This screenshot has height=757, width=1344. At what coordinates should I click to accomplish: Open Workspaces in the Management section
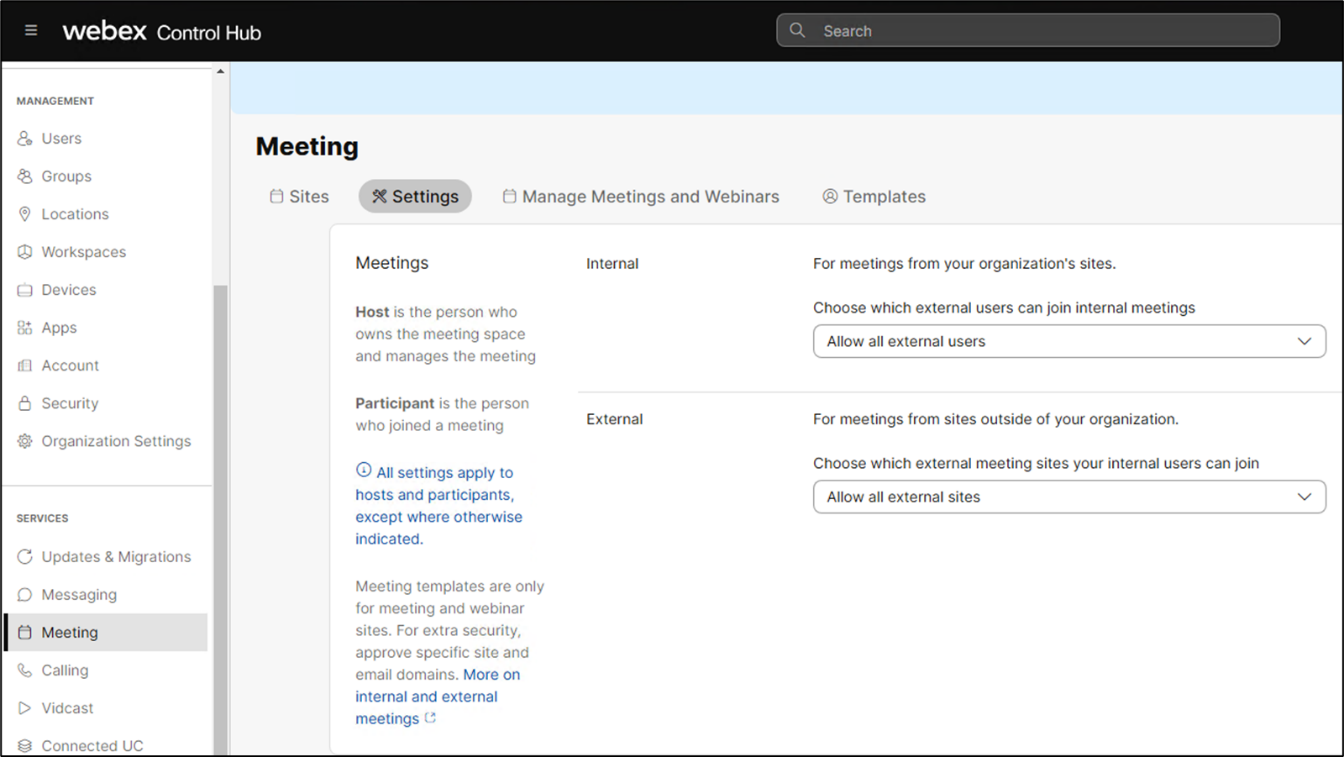tap(83, 252)
